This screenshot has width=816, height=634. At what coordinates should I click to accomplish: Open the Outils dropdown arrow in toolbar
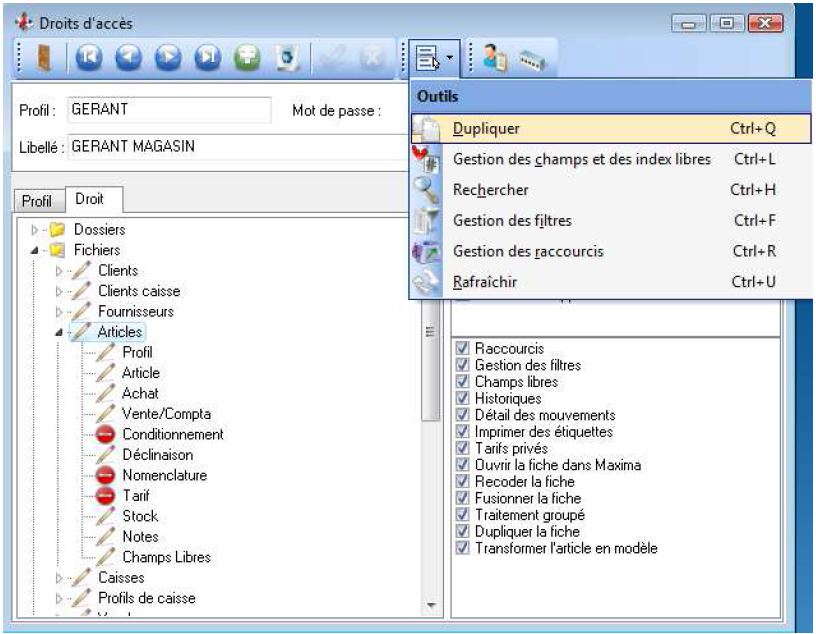click(x=449, y=61)
